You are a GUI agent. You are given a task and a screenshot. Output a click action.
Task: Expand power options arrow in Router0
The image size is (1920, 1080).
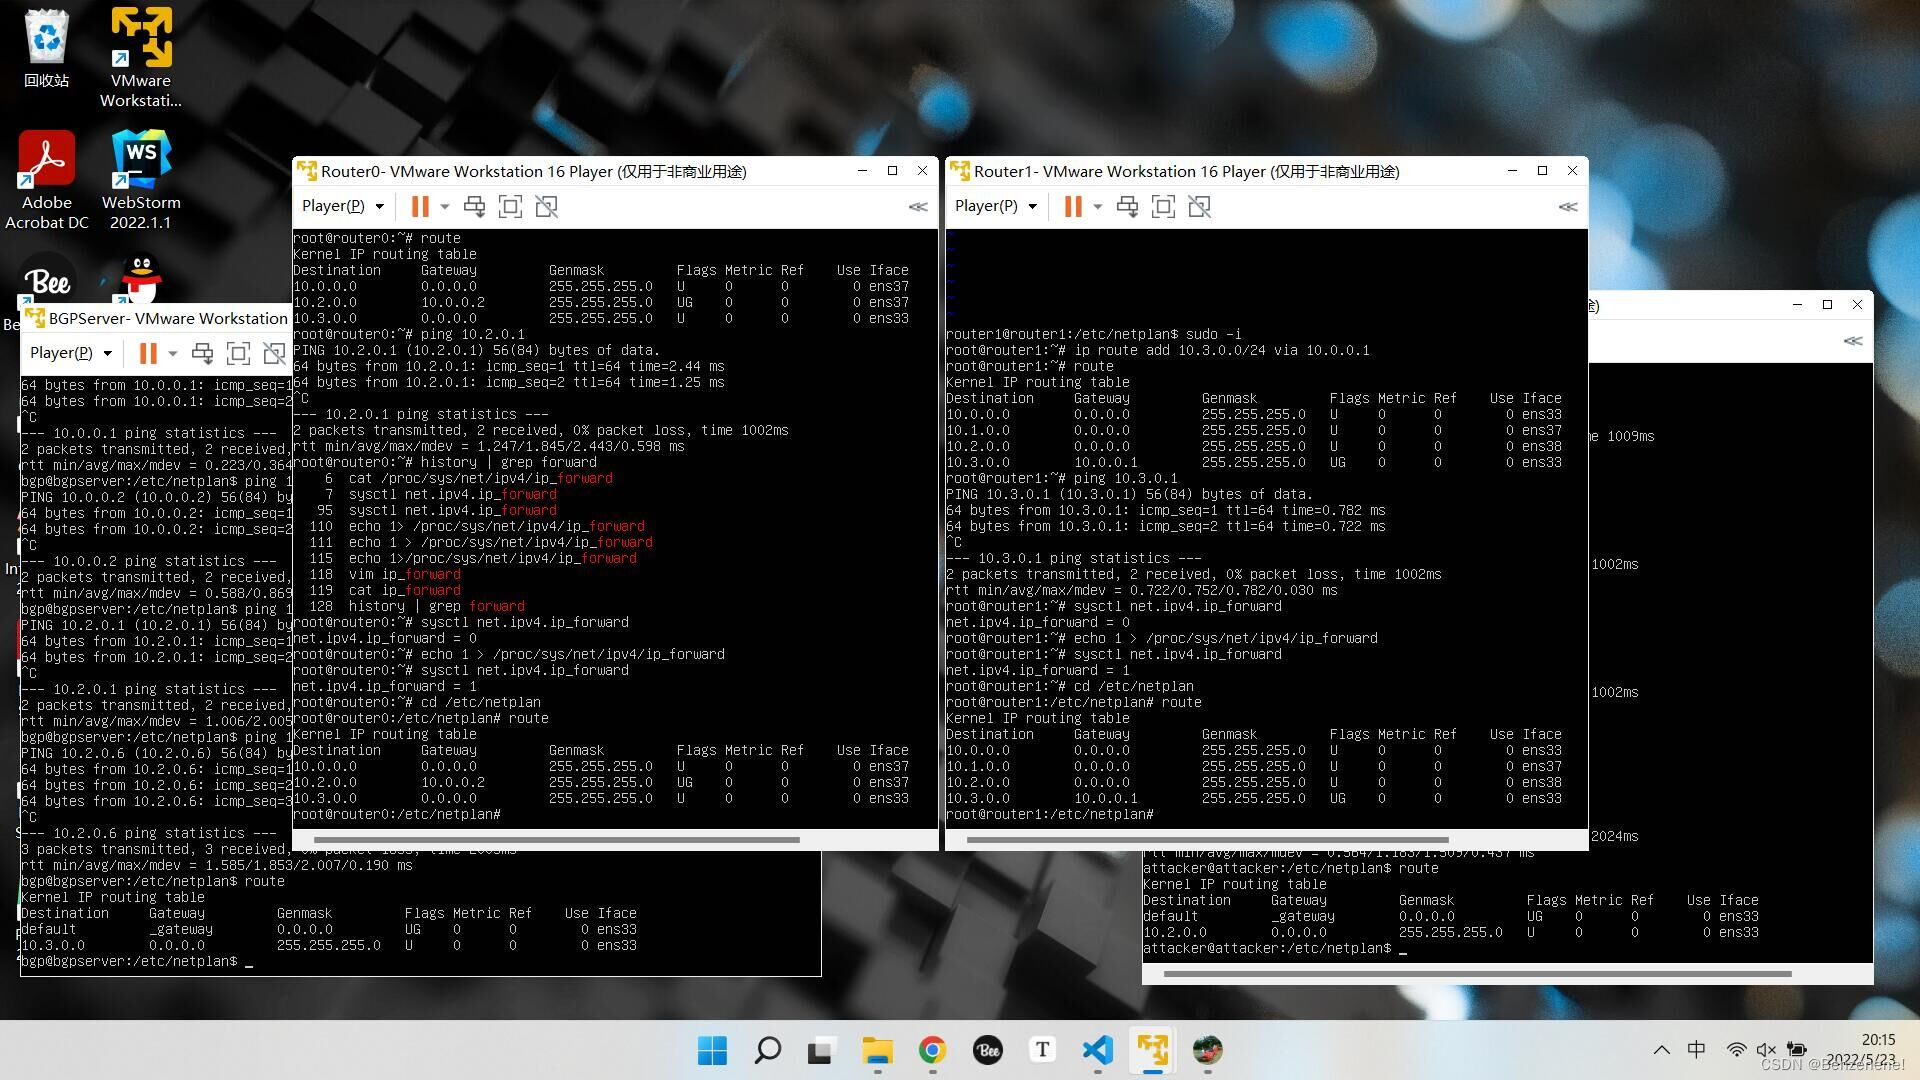[445, 207]
